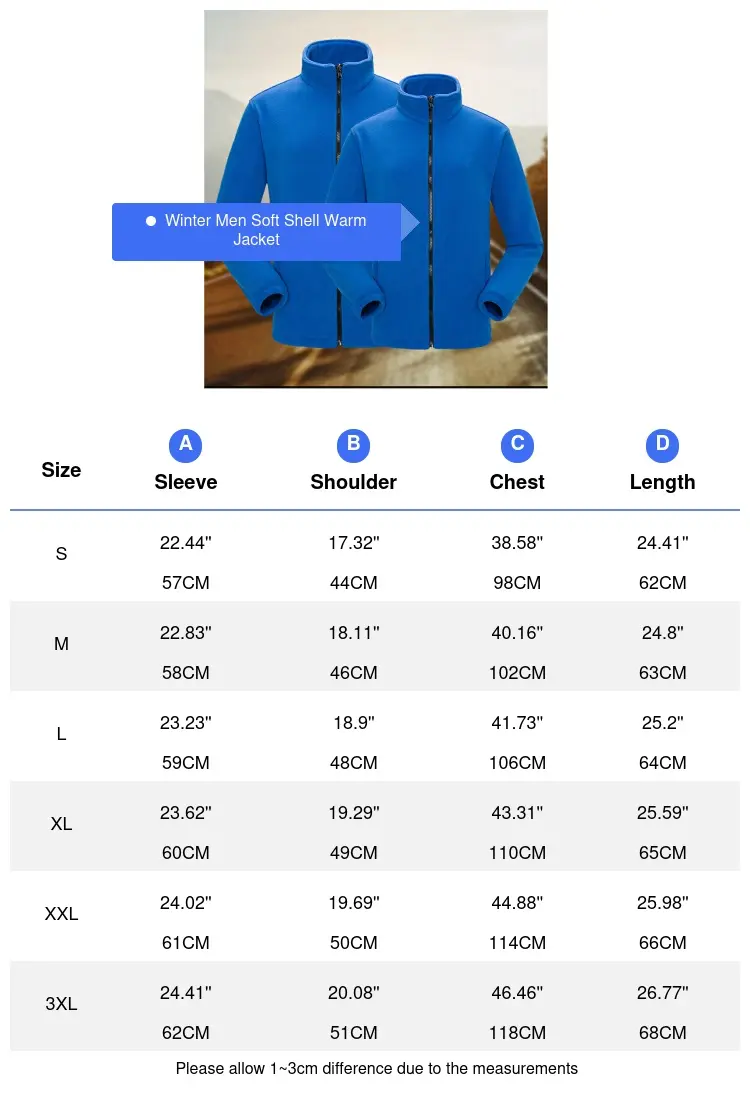This screenshot has height=1100, width=750.
Task: Select the XL size row label
Action: click(61, 824)
